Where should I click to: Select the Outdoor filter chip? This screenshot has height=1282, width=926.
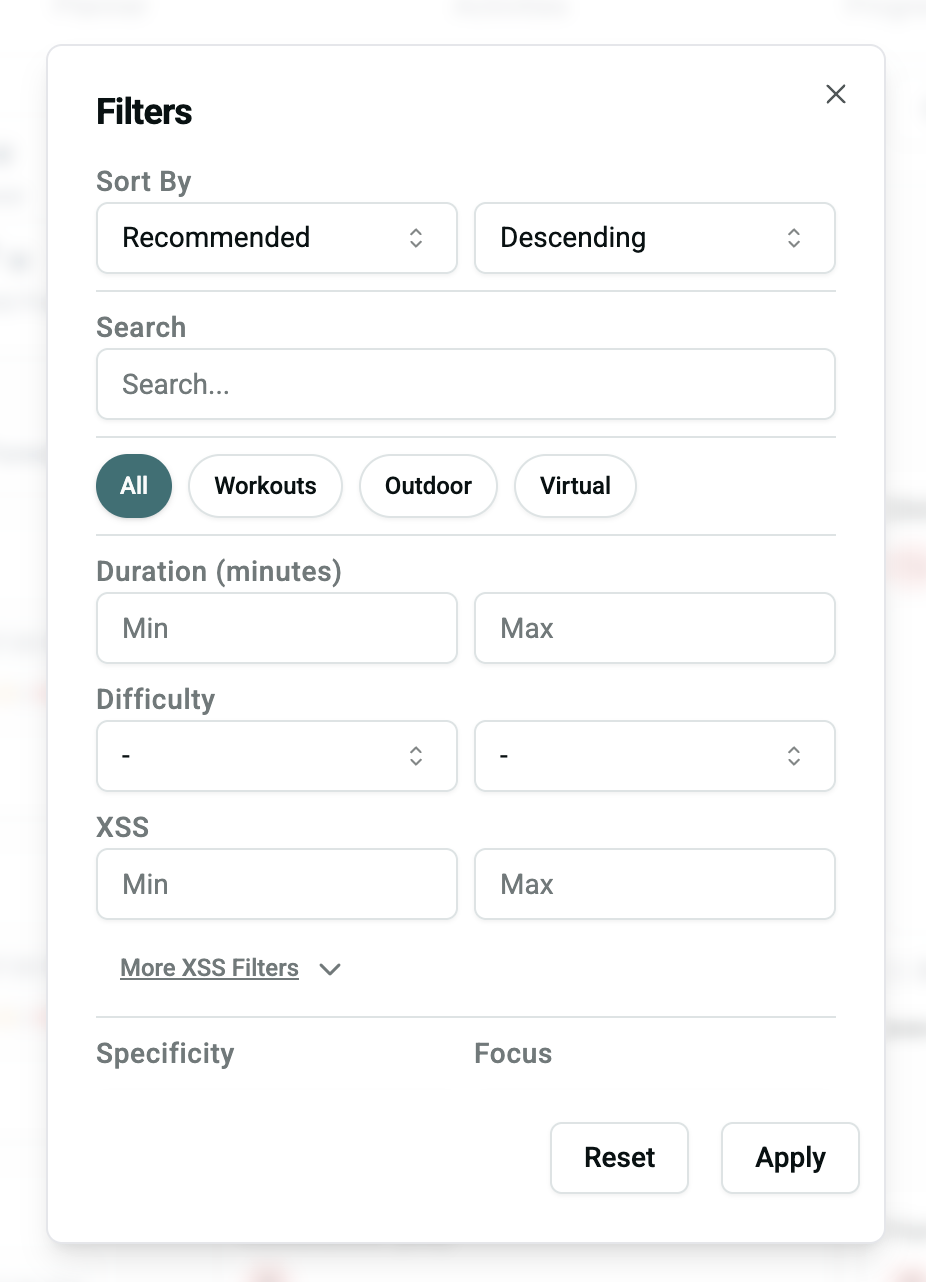coord(428,486)
